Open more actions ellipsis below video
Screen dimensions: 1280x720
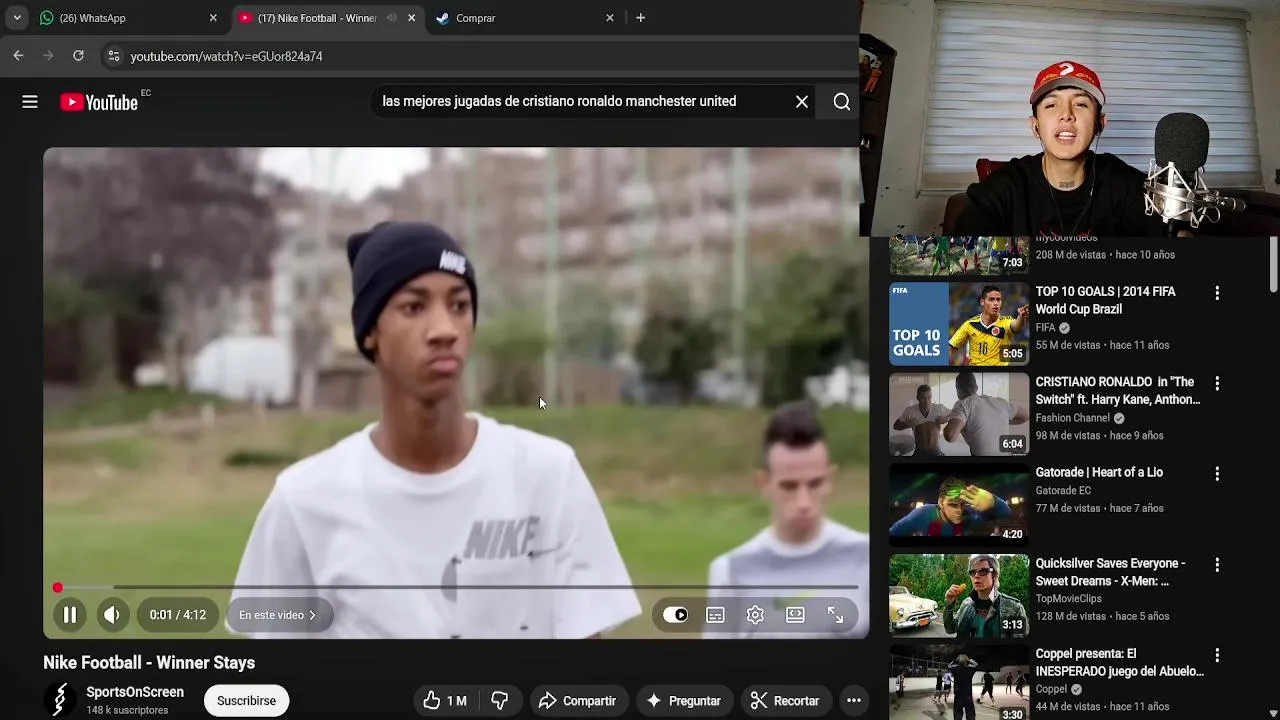point(854,701)
